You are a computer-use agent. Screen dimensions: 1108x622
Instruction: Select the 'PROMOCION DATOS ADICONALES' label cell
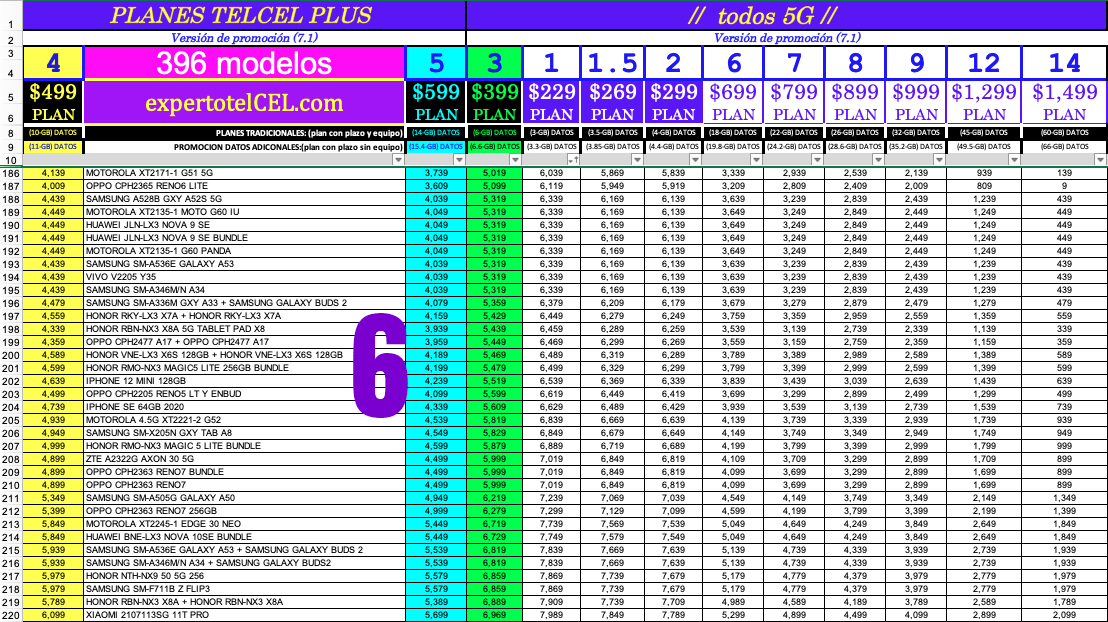coord(244,147)
